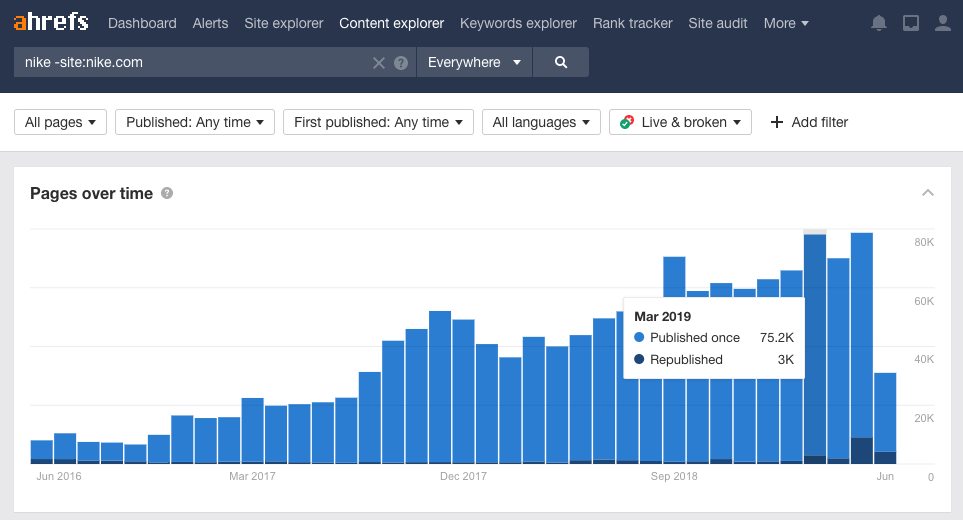Open Site audit
Screen dimensions: 963x520
click(x=718, y=23)
